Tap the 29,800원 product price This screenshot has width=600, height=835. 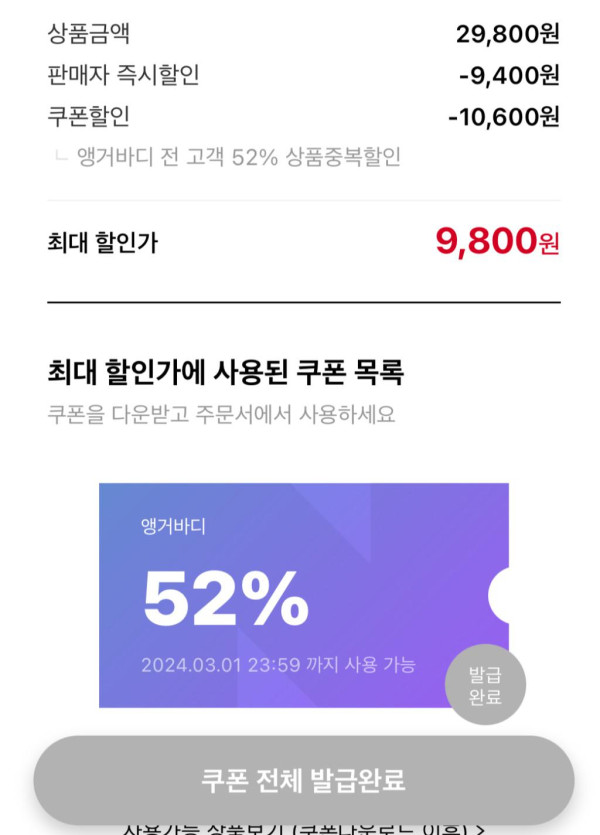[x=507, y=33]
